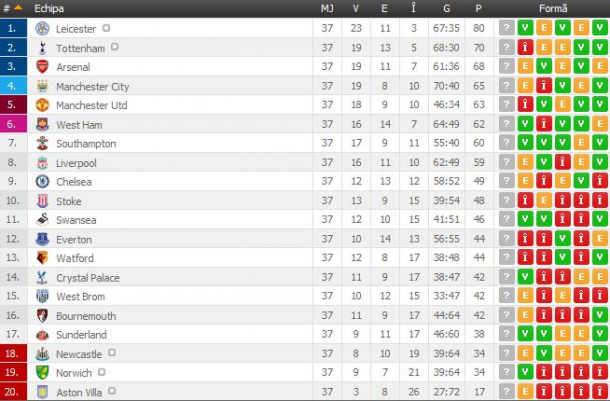Click the Leicester club crest
The image size is (610, 401).
click(x=43, y=29)
